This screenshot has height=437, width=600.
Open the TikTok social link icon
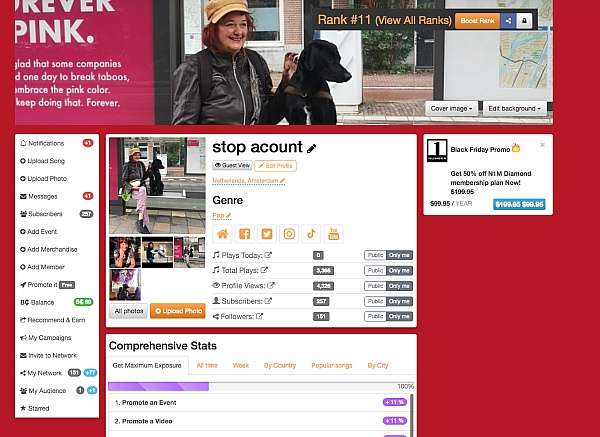tap(311, 234)
